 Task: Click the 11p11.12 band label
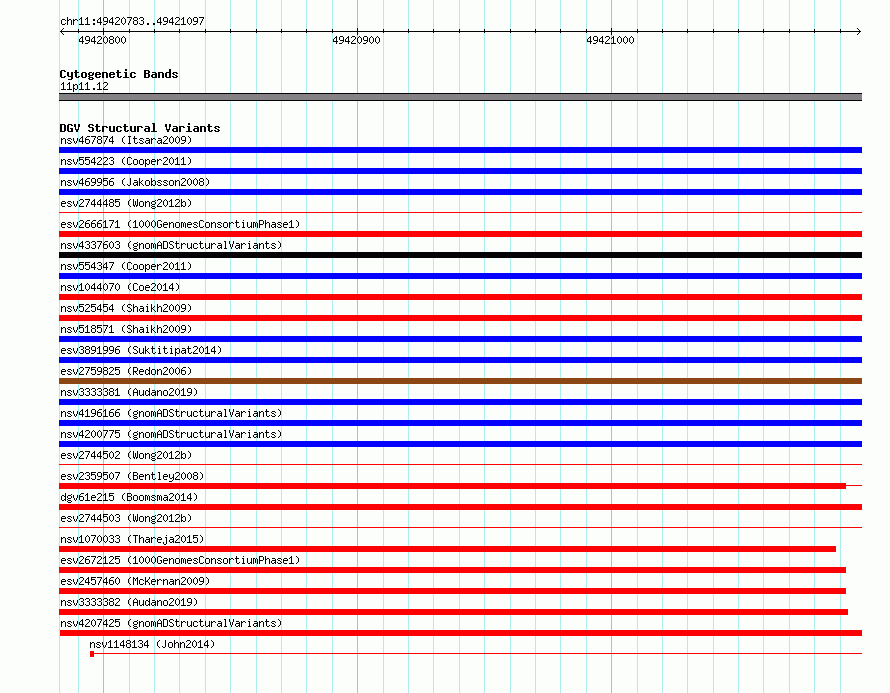pyautogui.click(x=84, y=86)
